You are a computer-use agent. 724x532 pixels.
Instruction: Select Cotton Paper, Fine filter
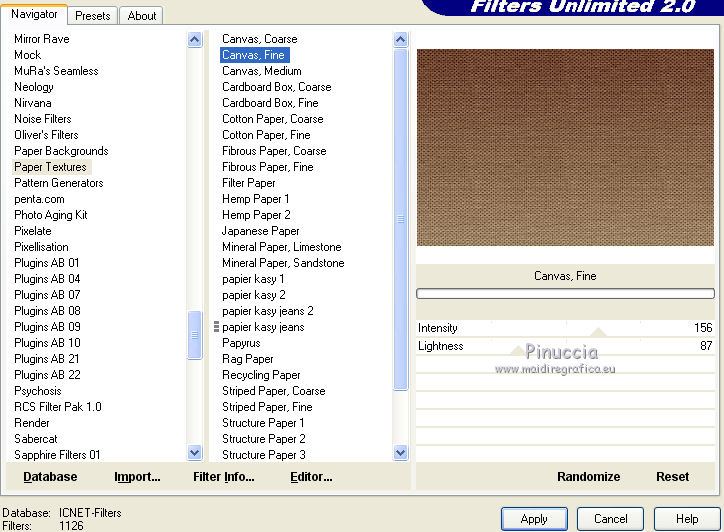[266, 135]
